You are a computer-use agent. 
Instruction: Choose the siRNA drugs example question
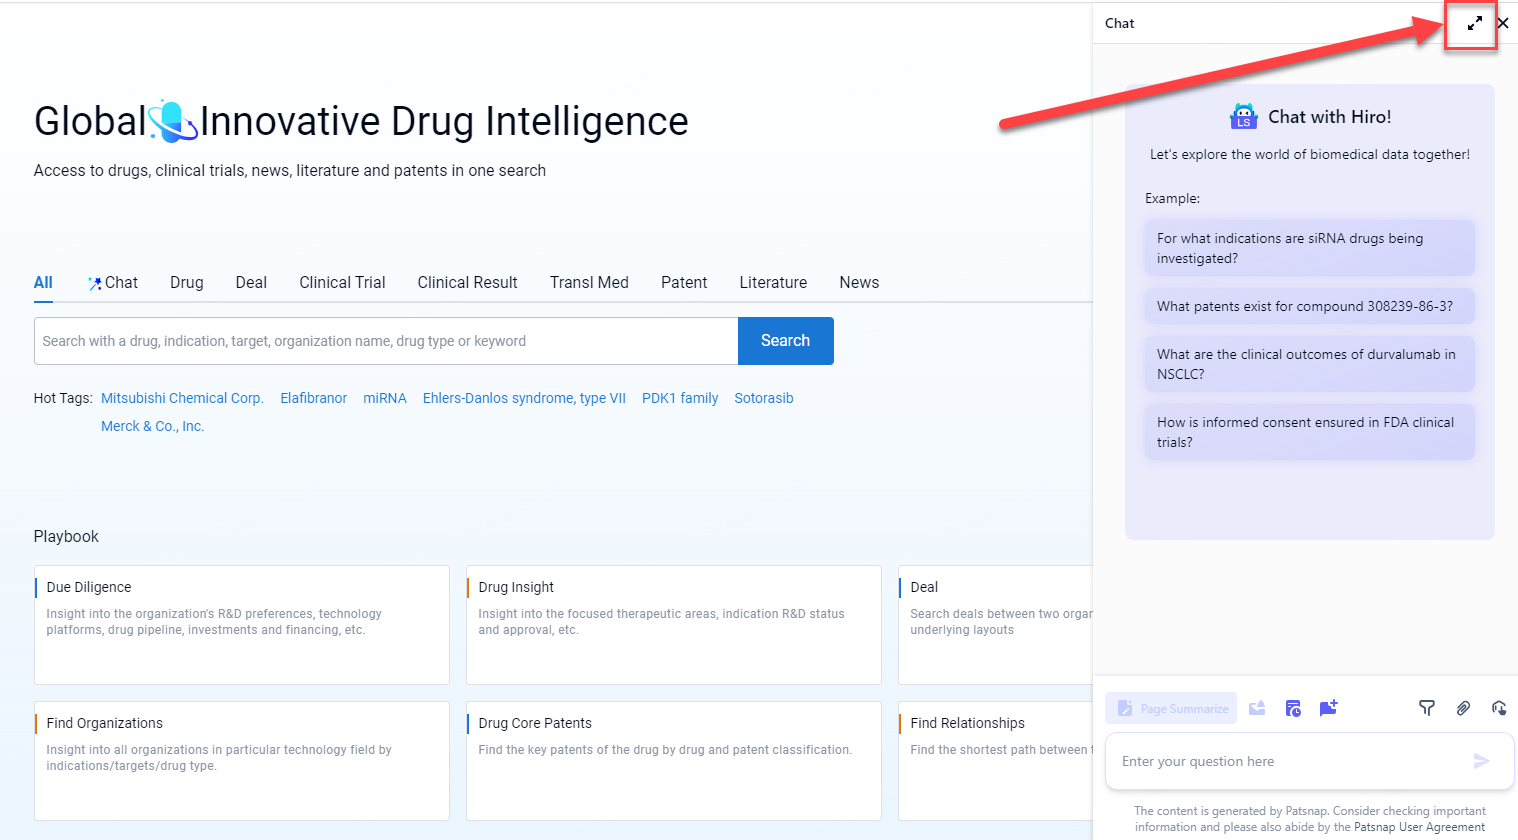point(1309,248)
